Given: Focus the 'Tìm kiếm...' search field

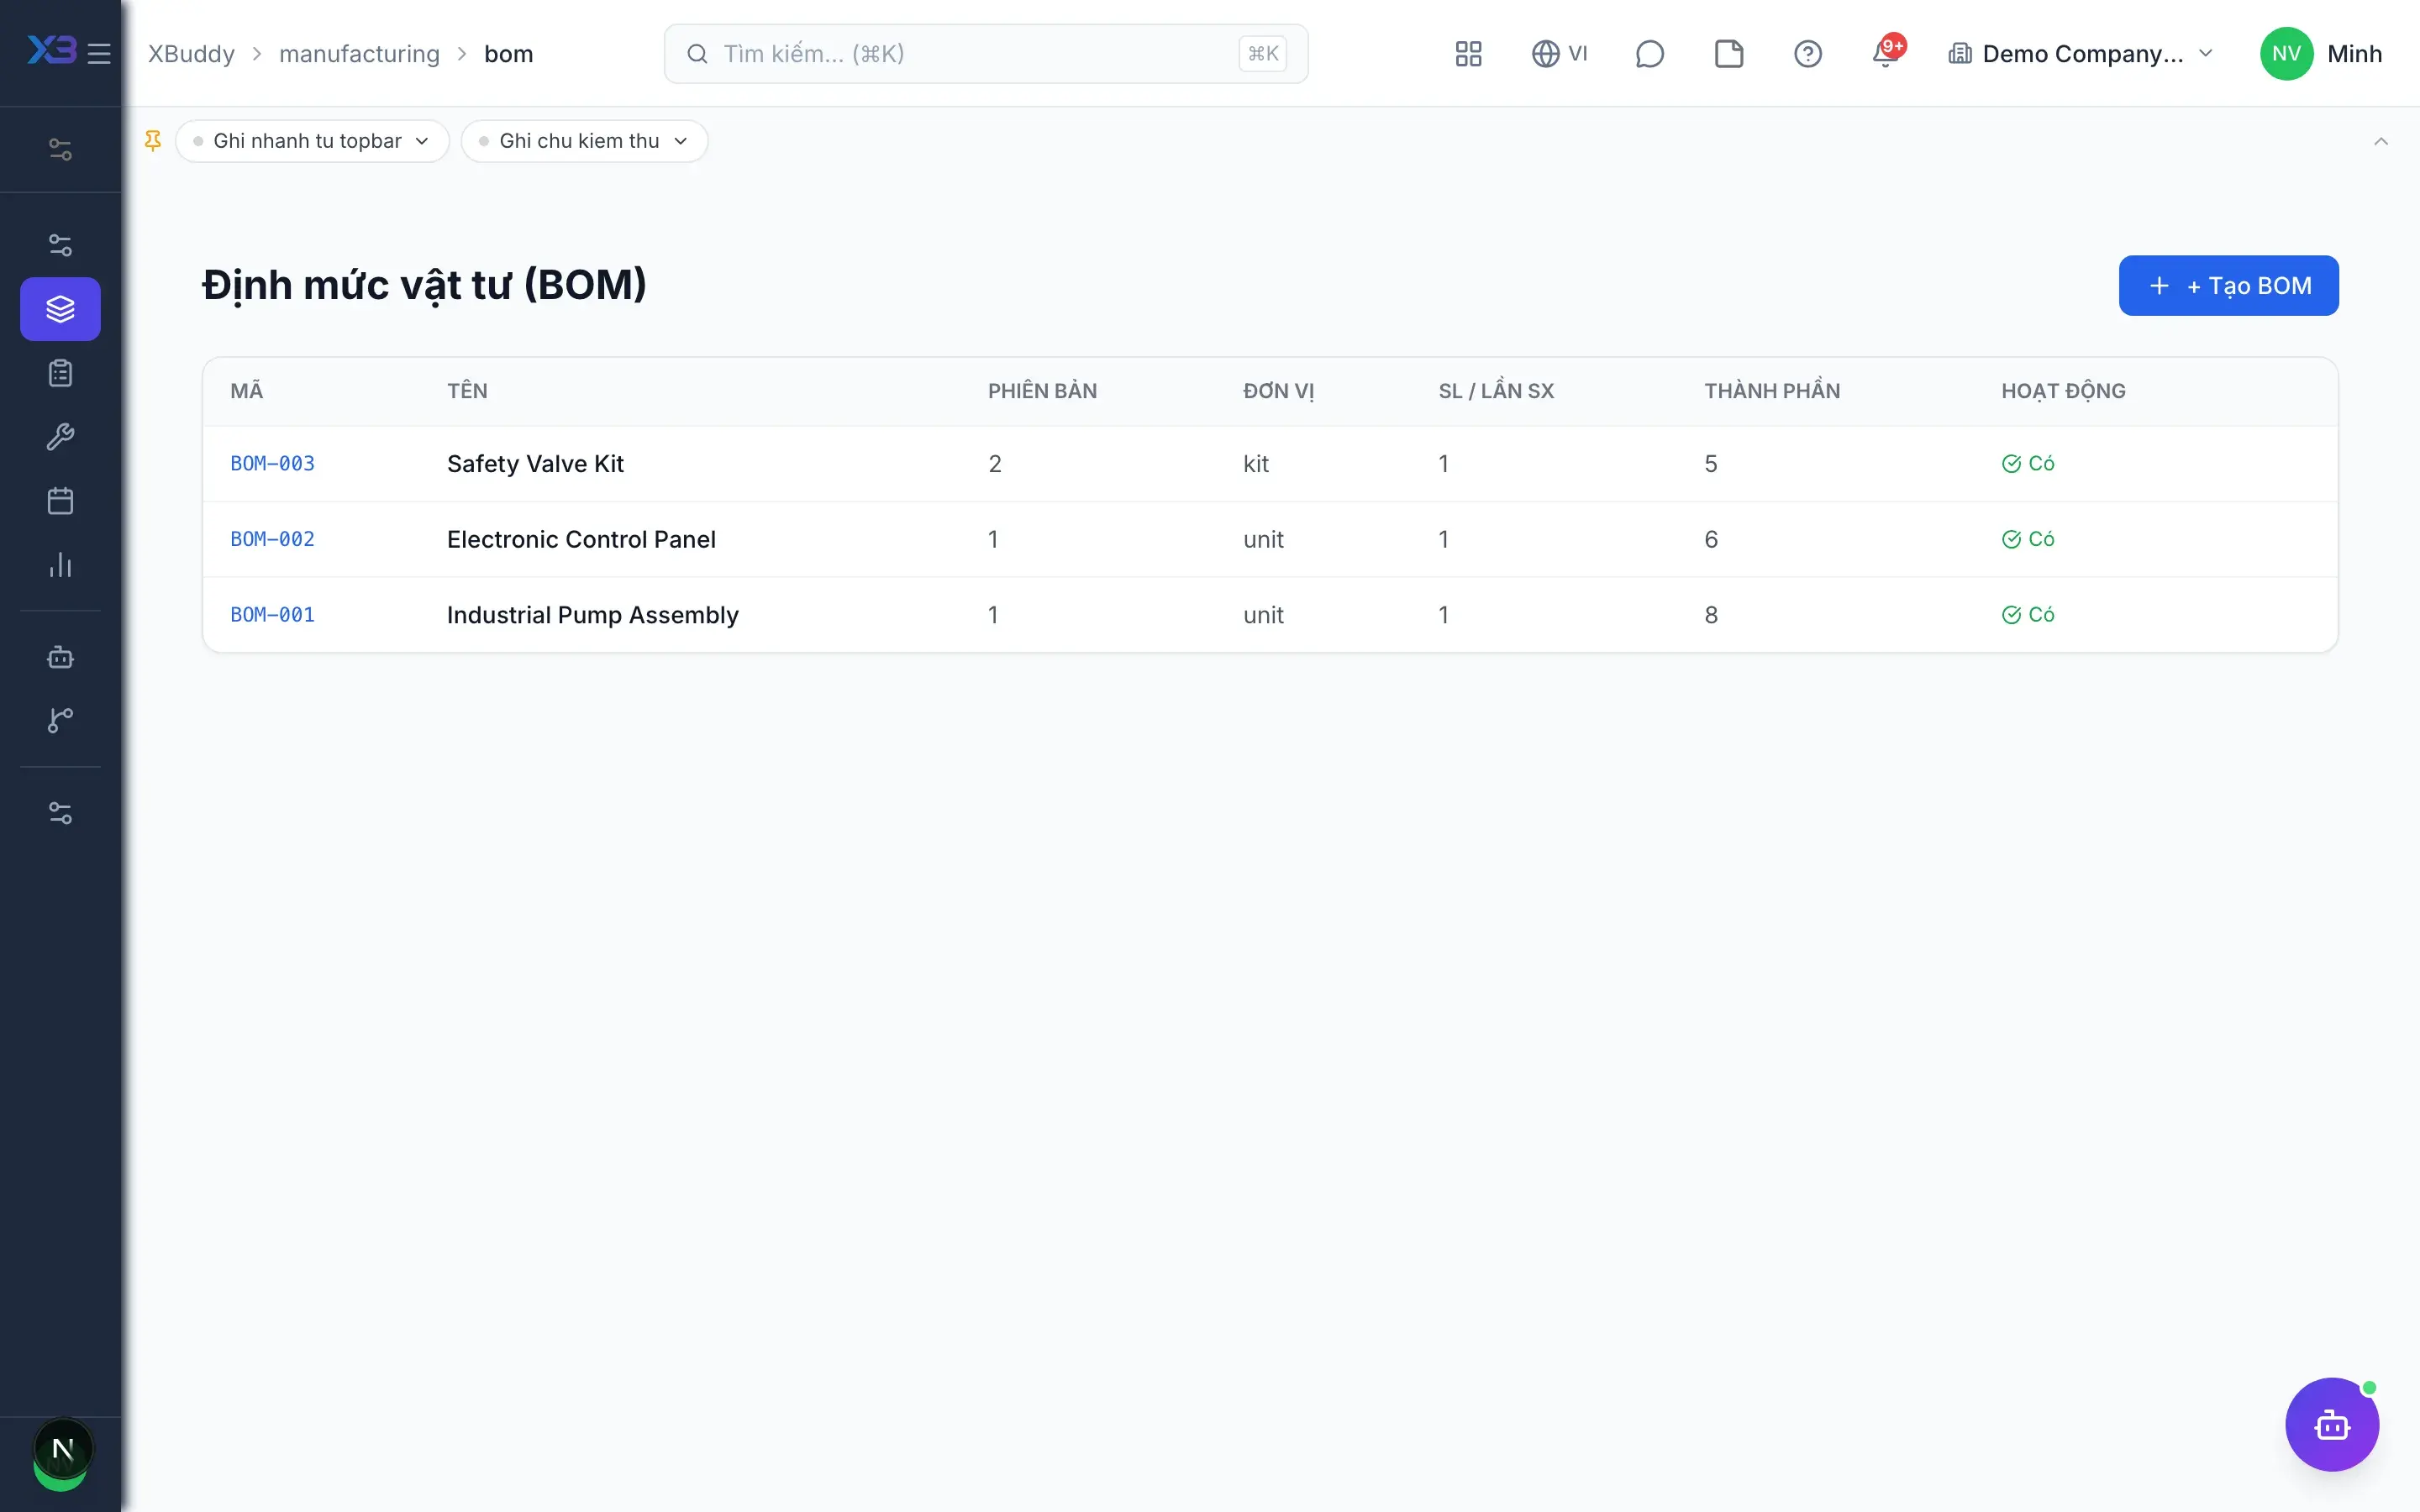Looking at the screenshot, I should pyautogui.click(x=985, y=53).
